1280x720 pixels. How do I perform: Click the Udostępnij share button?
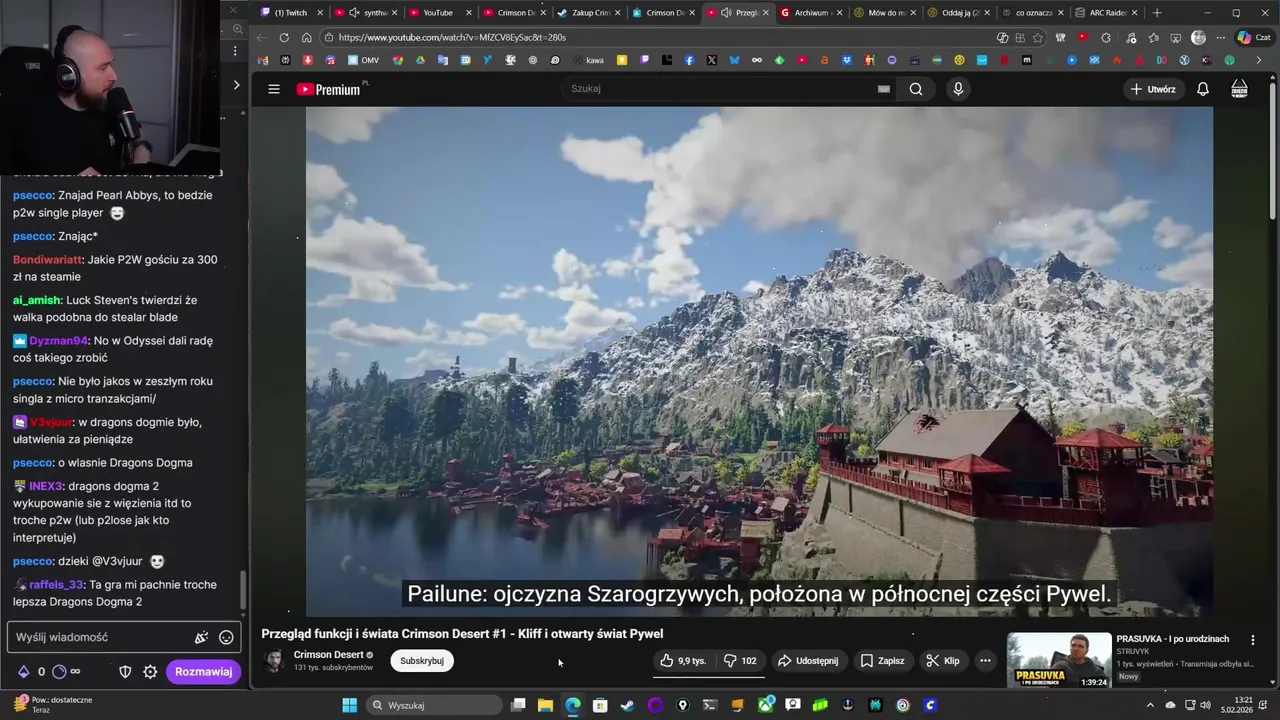pyautogui.click(x=808, y=661)
